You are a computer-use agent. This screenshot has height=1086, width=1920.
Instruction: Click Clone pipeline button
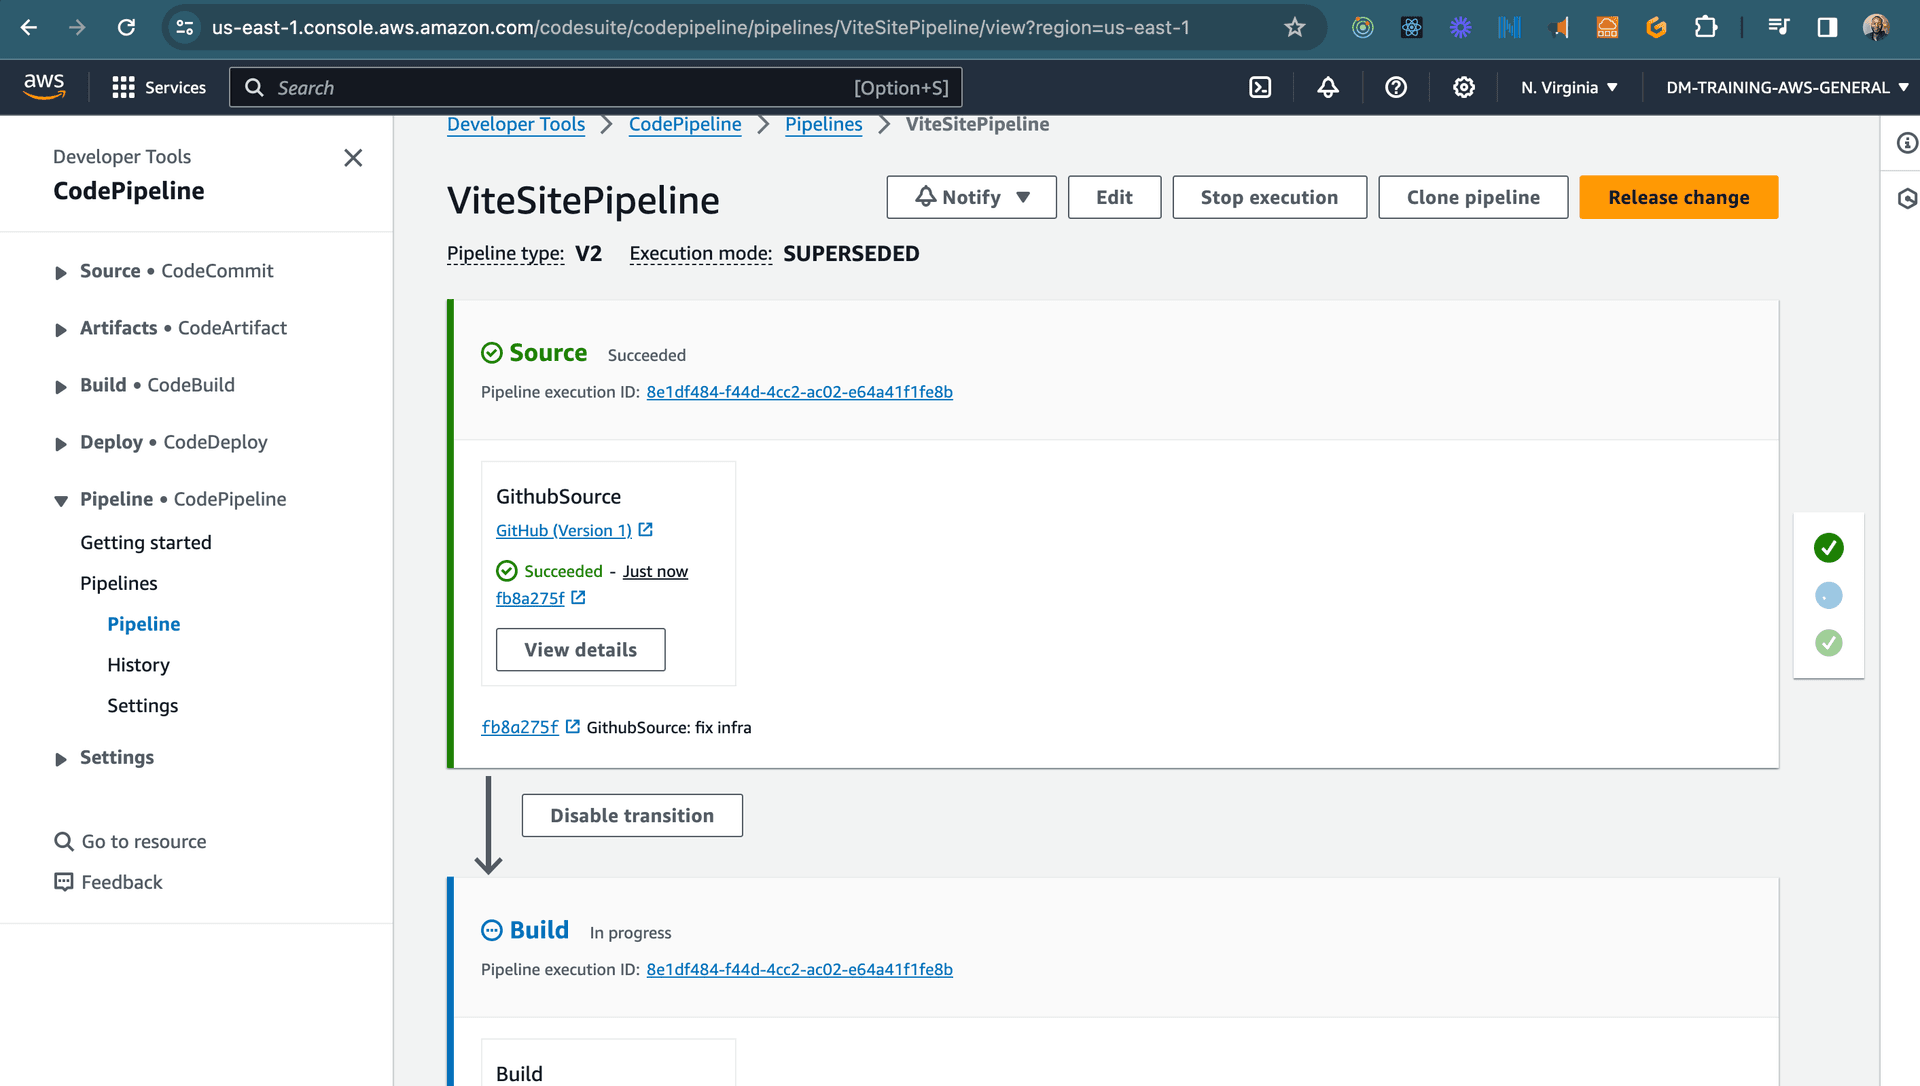point(1473,197)
